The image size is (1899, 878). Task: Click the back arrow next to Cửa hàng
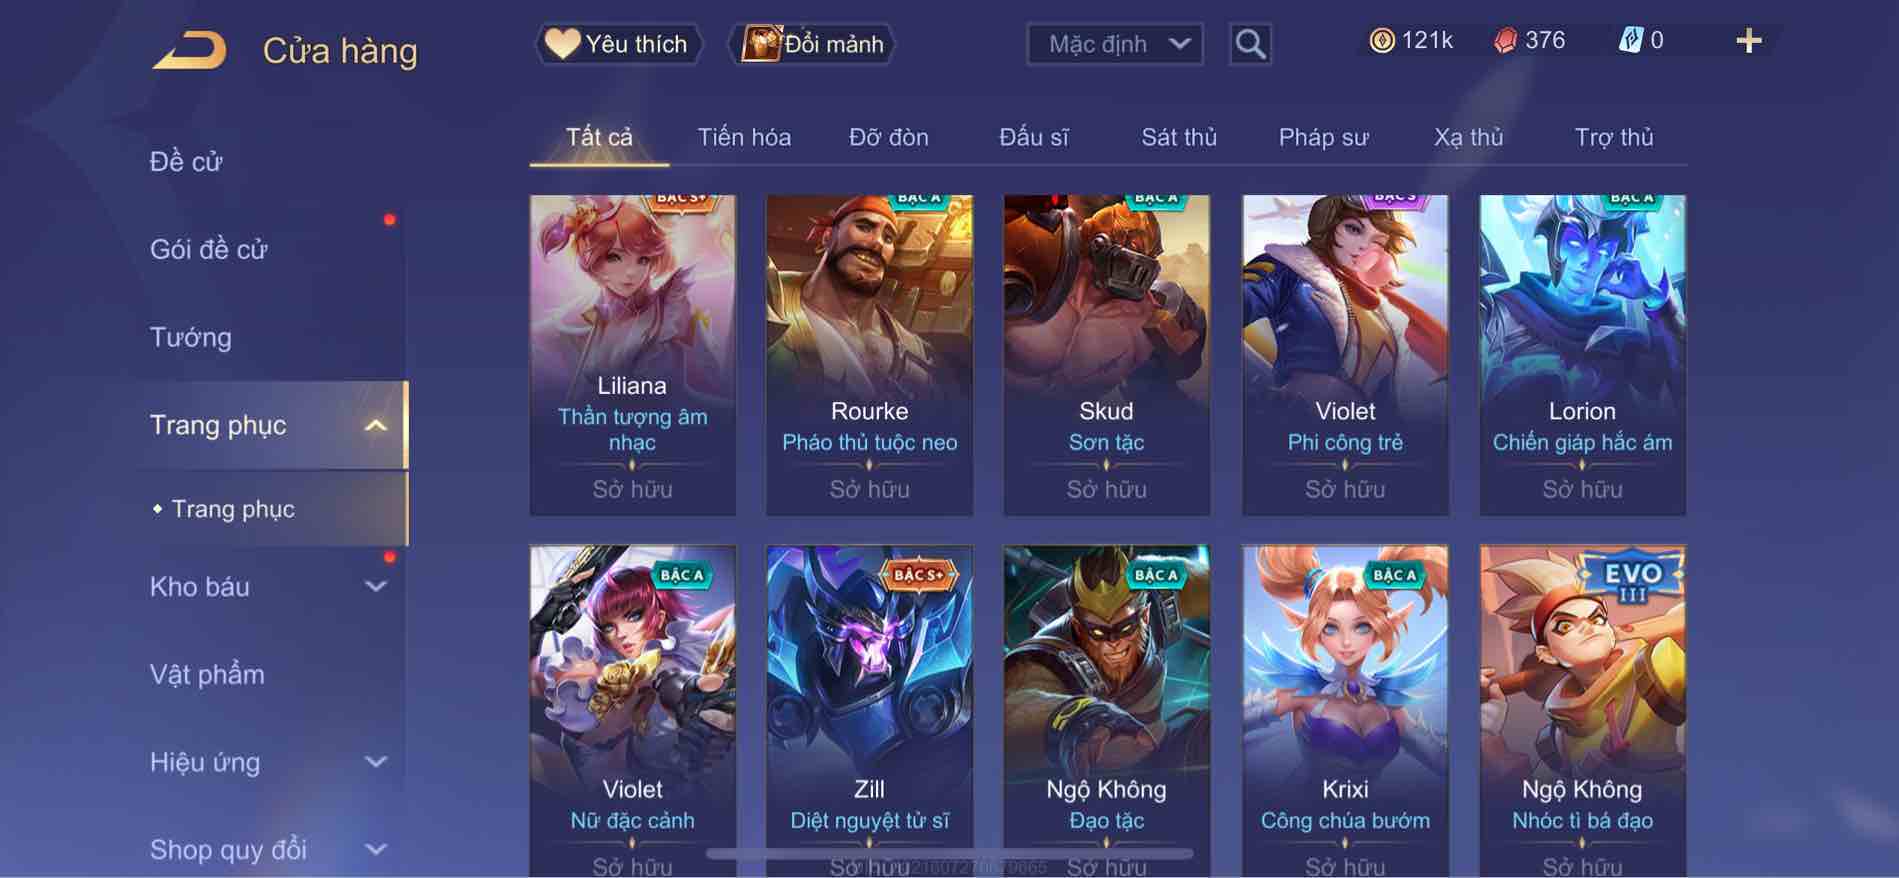pos(189,50)
